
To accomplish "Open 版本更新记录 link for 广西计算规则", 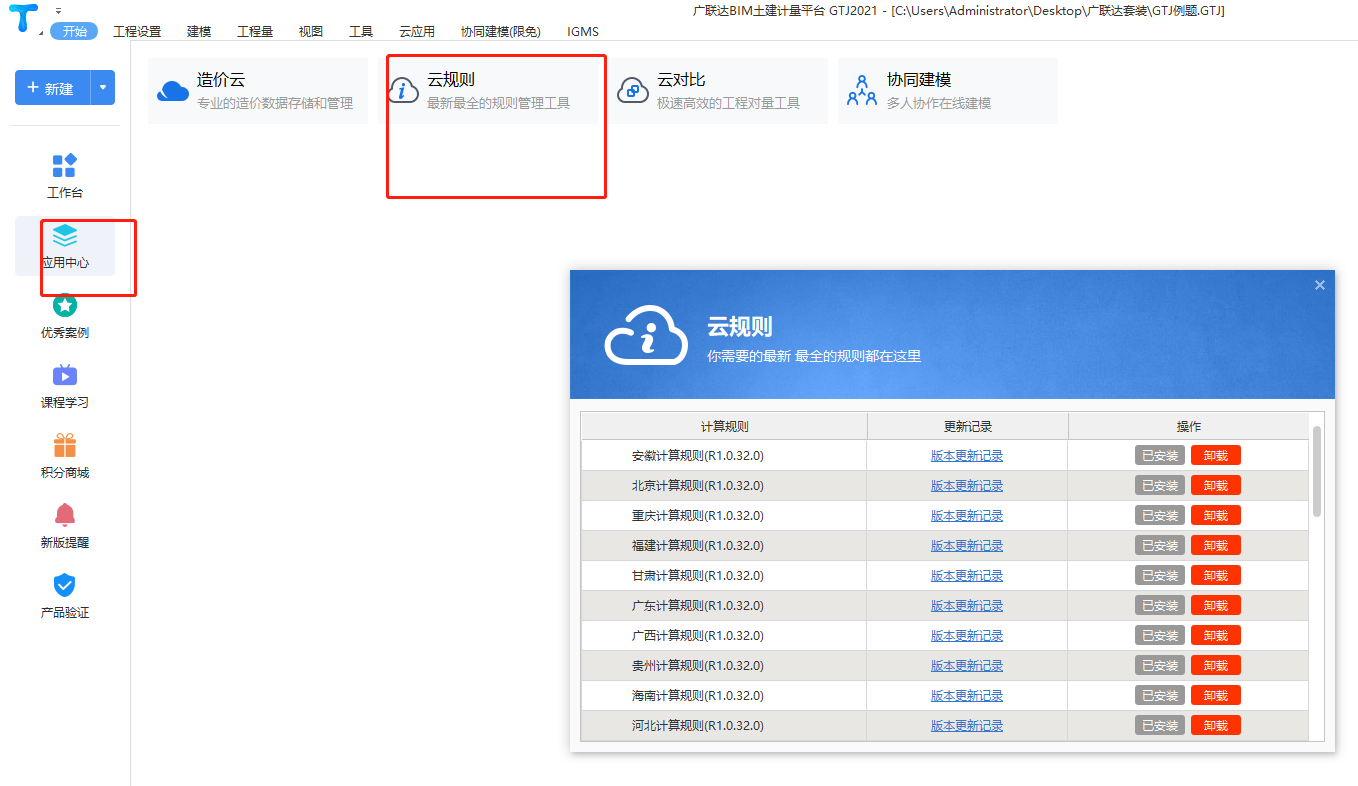I will point(967,636).
